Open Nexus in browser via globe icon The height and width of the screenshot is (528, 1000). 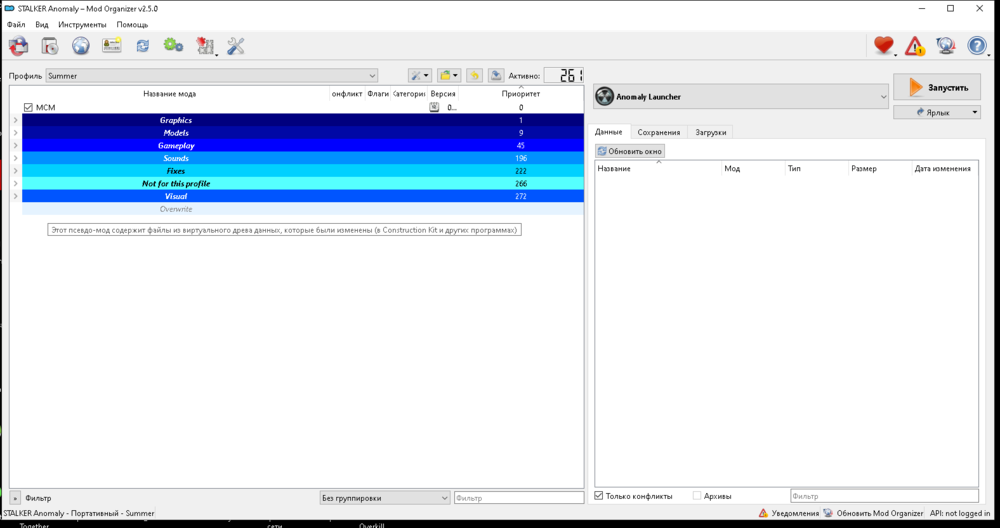pos(80,46)
